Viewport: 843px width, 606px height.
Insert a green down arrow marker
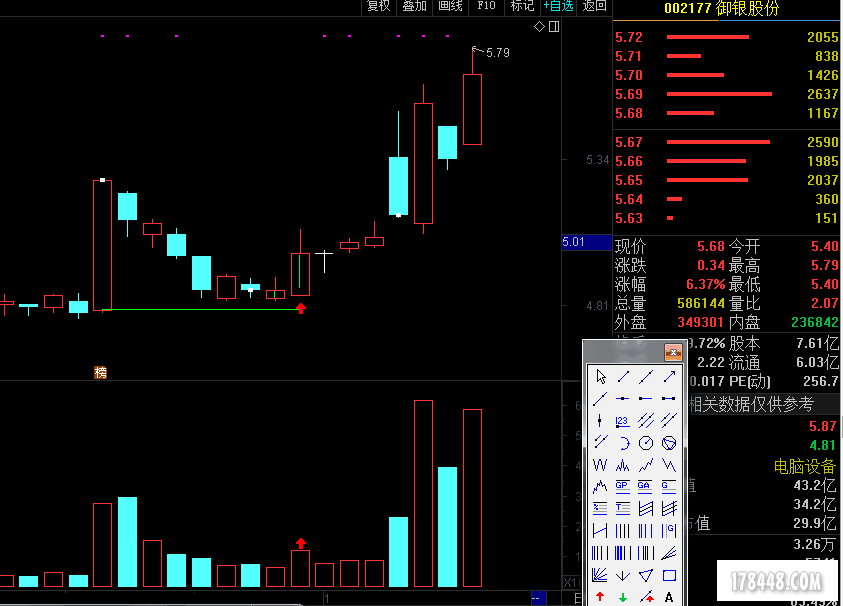[623, 597]
